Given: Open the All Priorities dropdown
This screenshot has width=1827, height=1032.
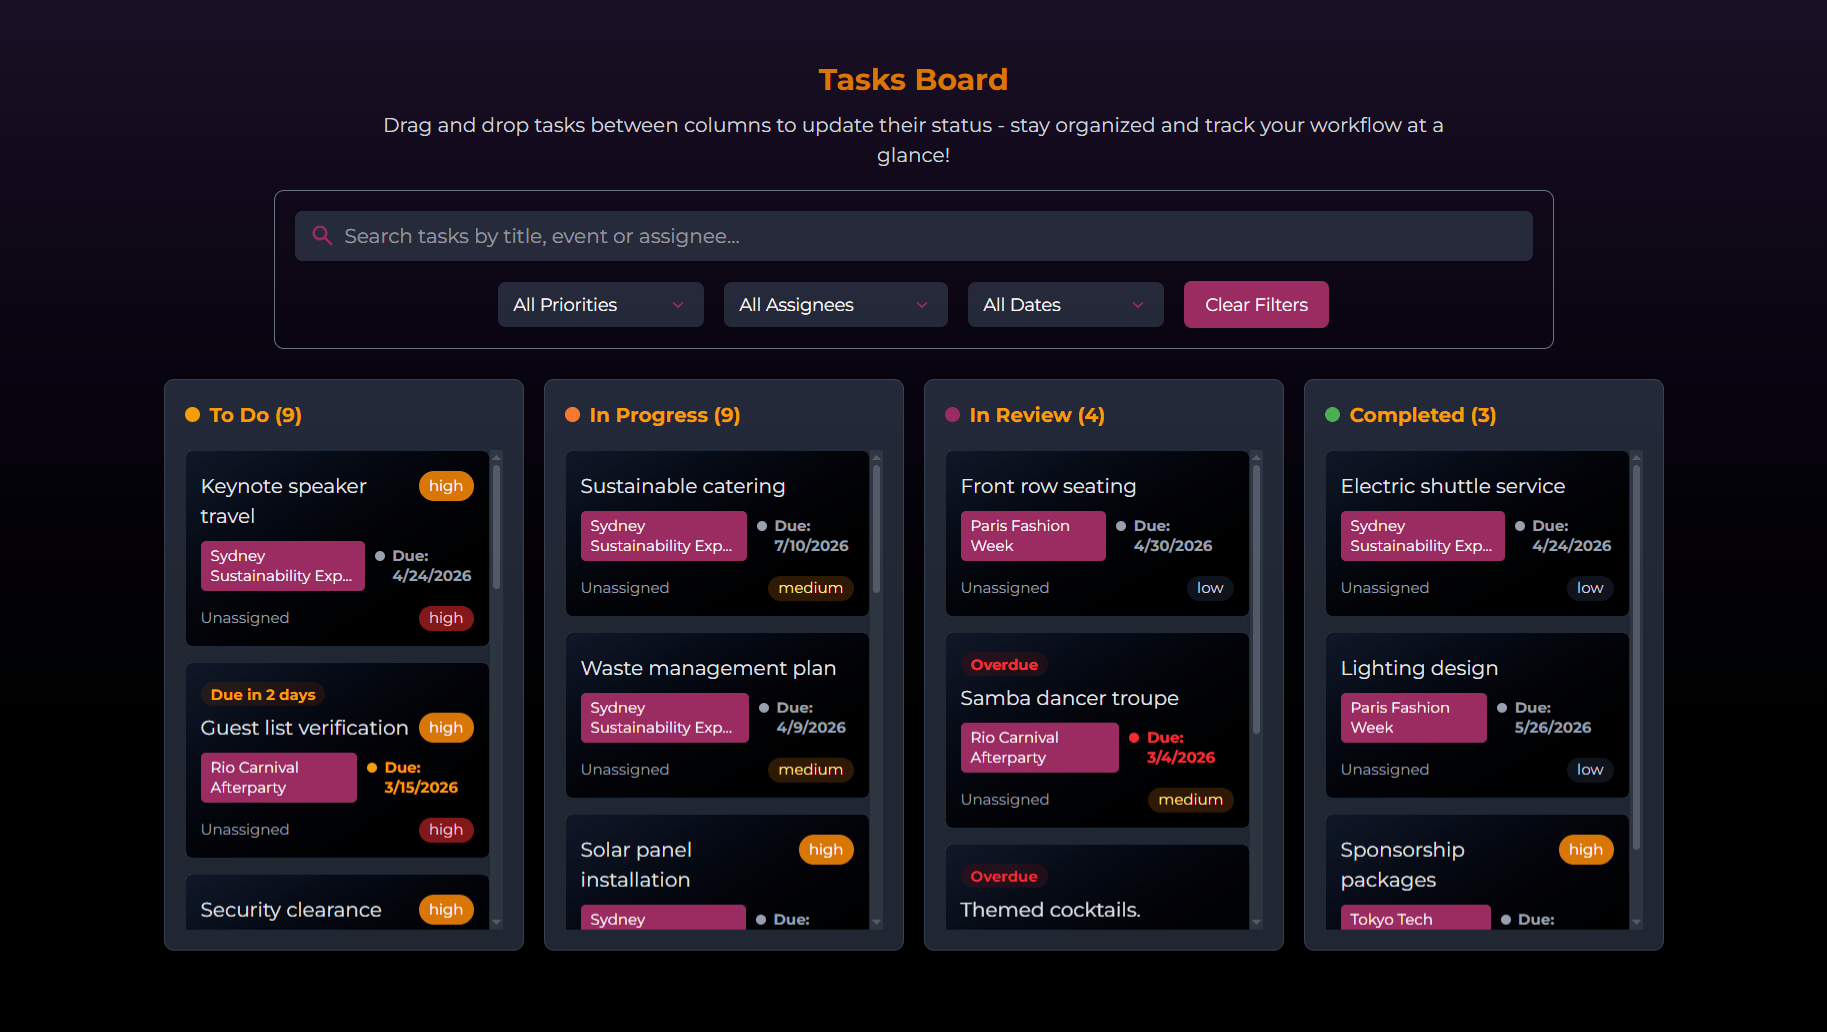Looking at the screenshot, I should click(600, 304).
